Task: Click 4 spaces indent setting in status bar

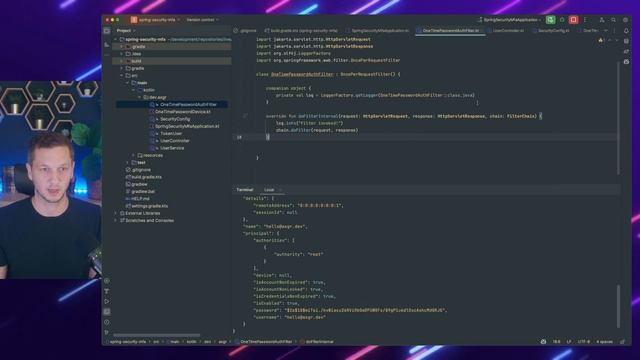Action: coord(604,342)
